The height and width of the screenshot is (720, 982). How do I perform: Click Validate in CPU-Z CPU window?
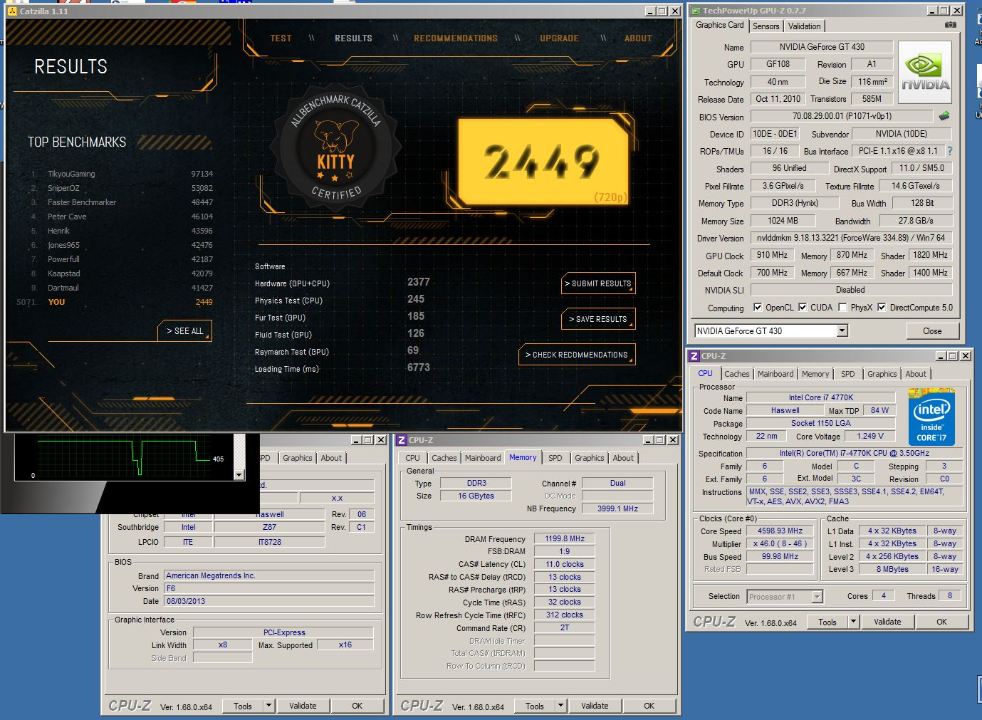(x=887, y=622)
